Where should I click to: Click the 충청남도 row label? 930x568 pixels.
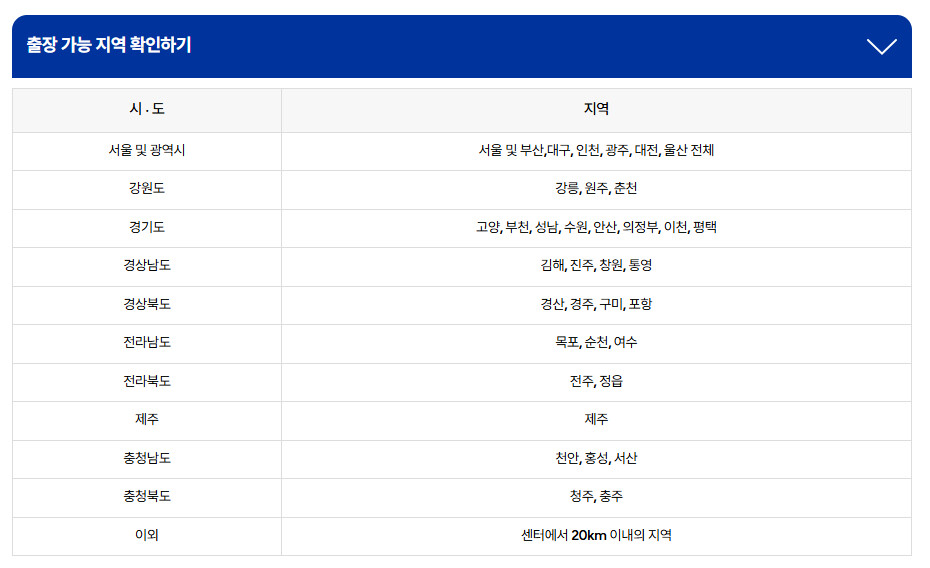point(147,458)
